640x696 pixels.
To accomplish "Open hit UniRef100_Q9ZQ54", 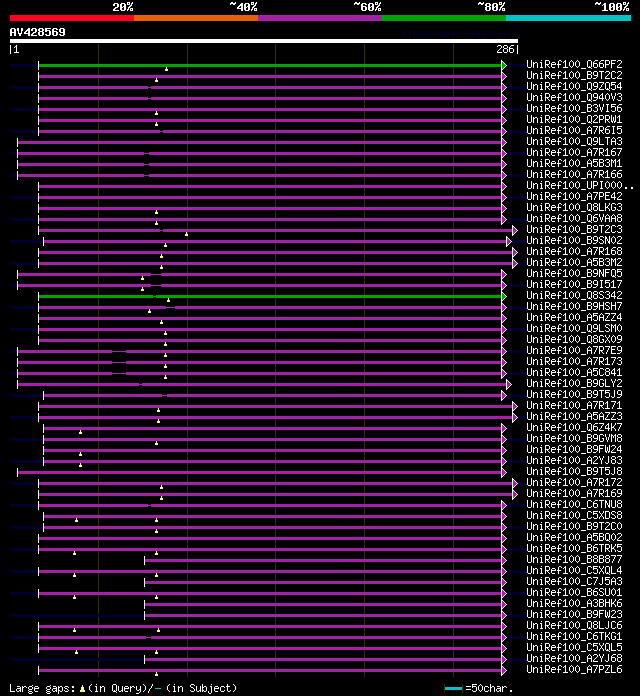I will [x=574, y=87].
